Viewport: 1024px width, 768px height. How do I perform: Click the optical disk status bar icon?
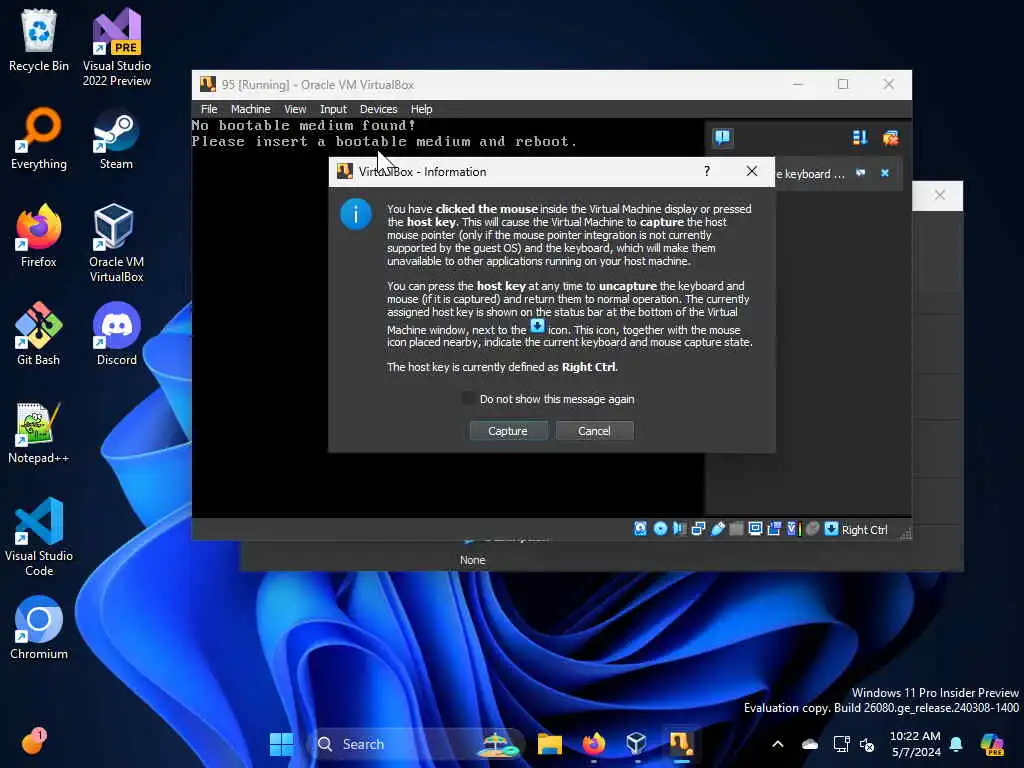(x=660, y=529)
